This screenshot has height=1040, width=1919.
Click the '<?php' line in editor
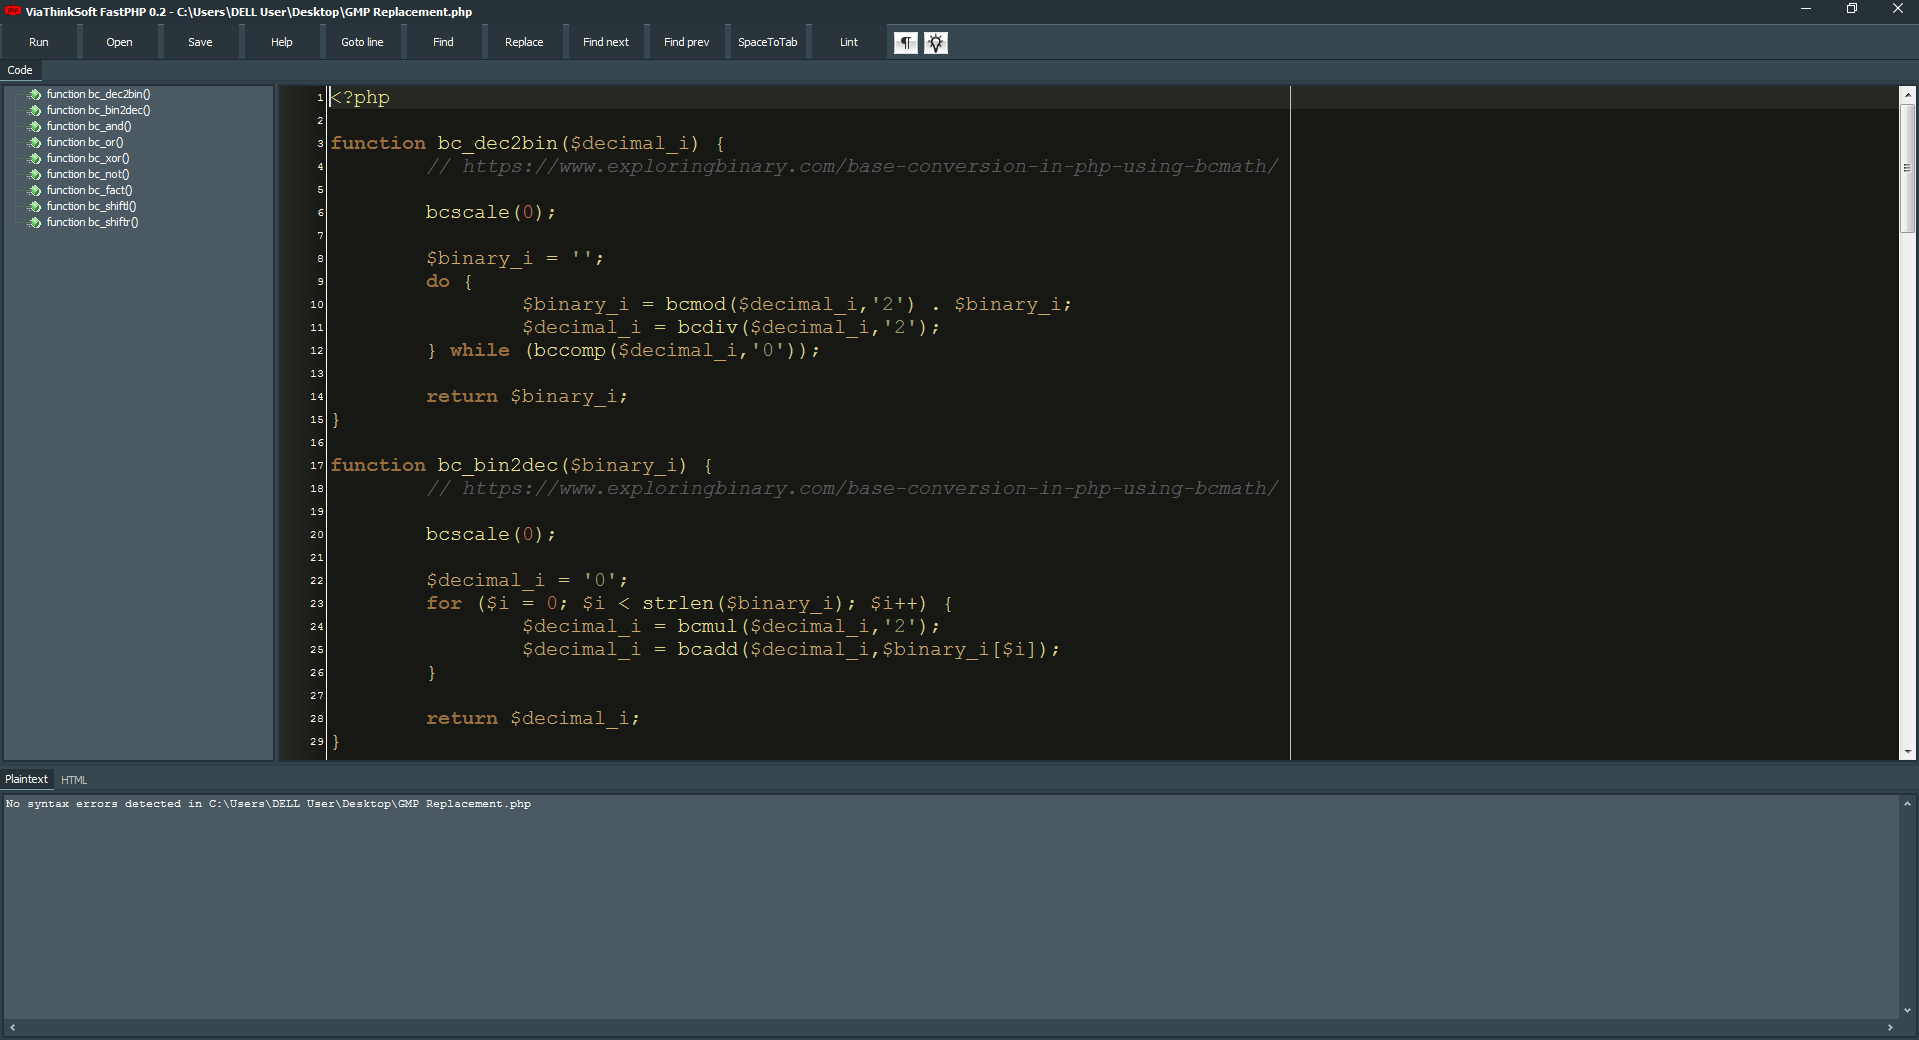point(360,97)
